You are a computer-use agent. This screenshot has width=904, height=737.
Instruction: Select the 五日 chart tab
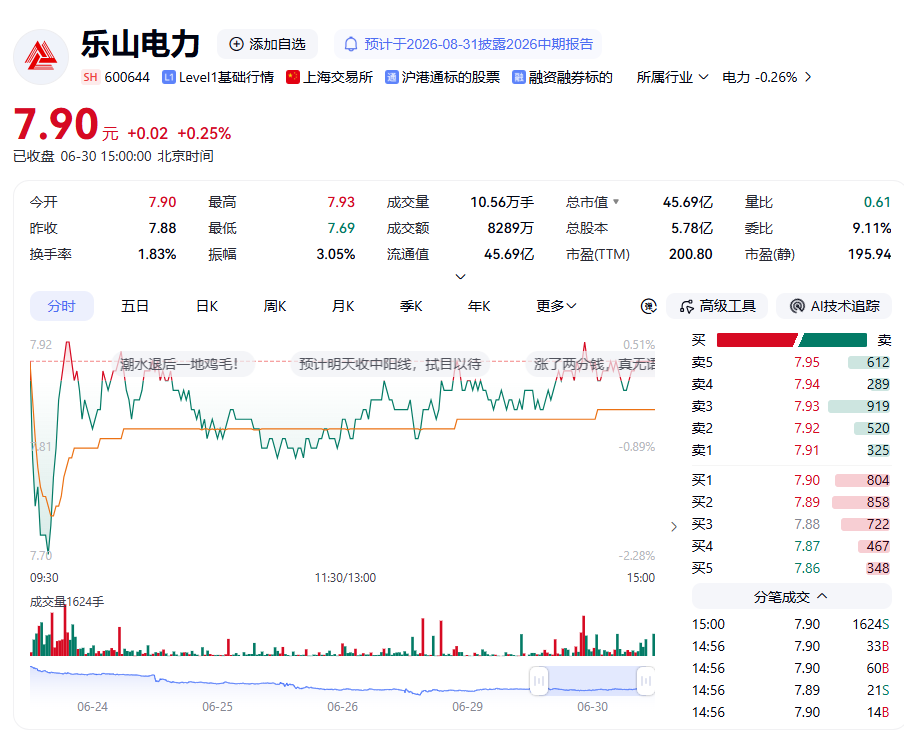135,306
